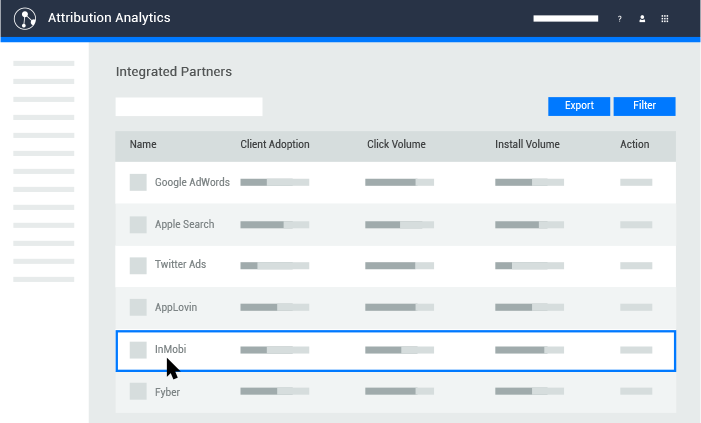The height and width of the screenshot is (423, 701).
Task: Select the Twitter Ads partner name
Action: [x=181, y=264]
